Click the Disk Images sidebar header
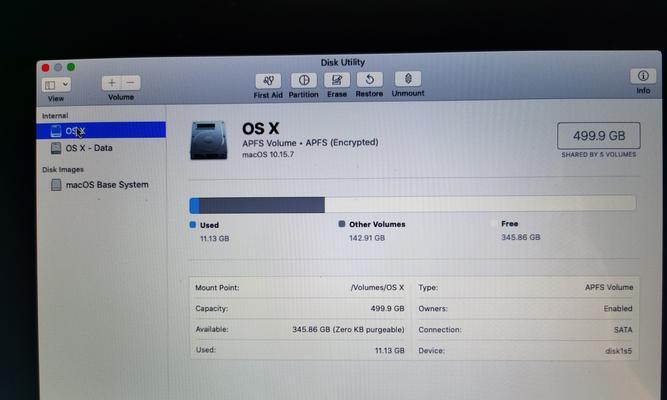Screen dimensions: 667x400 click(63, 169)
